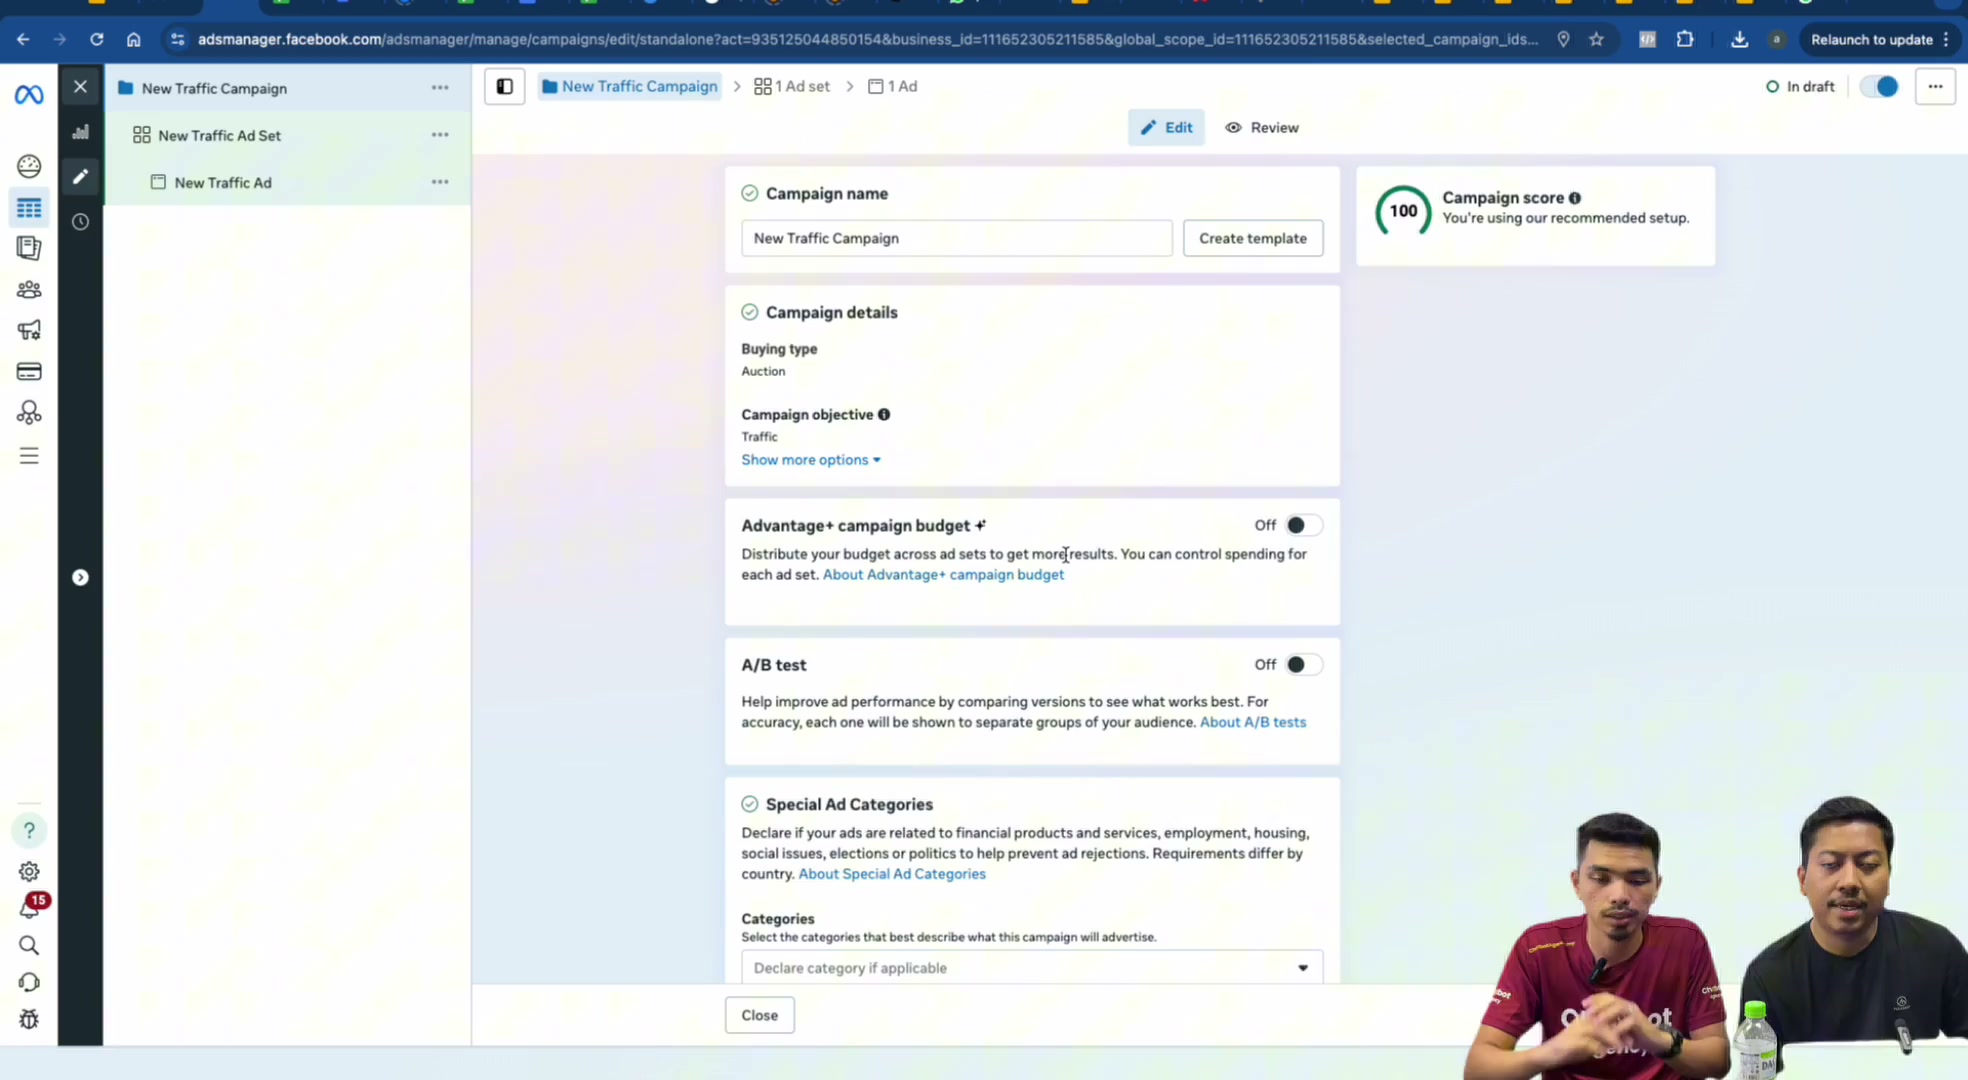Toggle the side panel layout icon
1968x1080 pixels.
(505, 87)
